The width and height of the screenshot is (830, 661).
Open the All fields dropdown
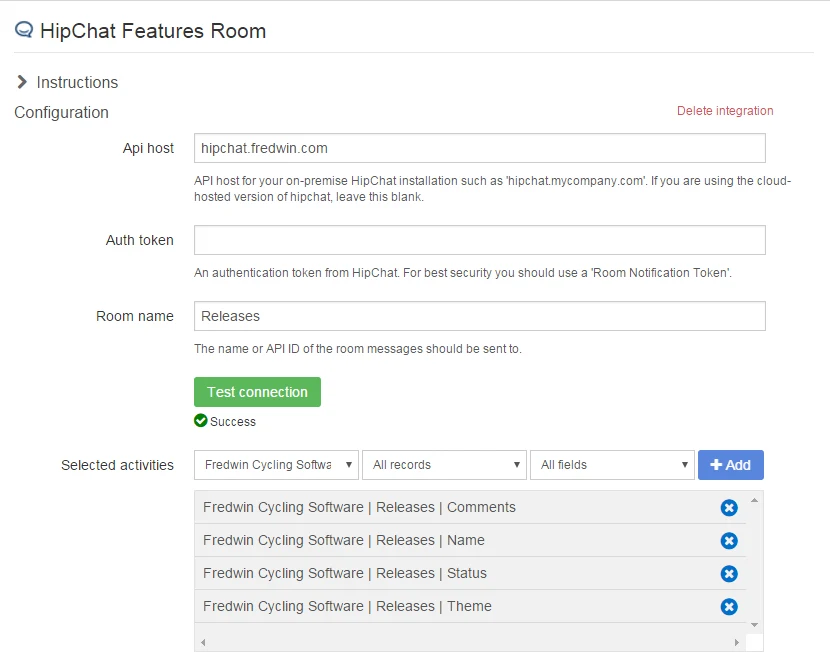point(612,465)
